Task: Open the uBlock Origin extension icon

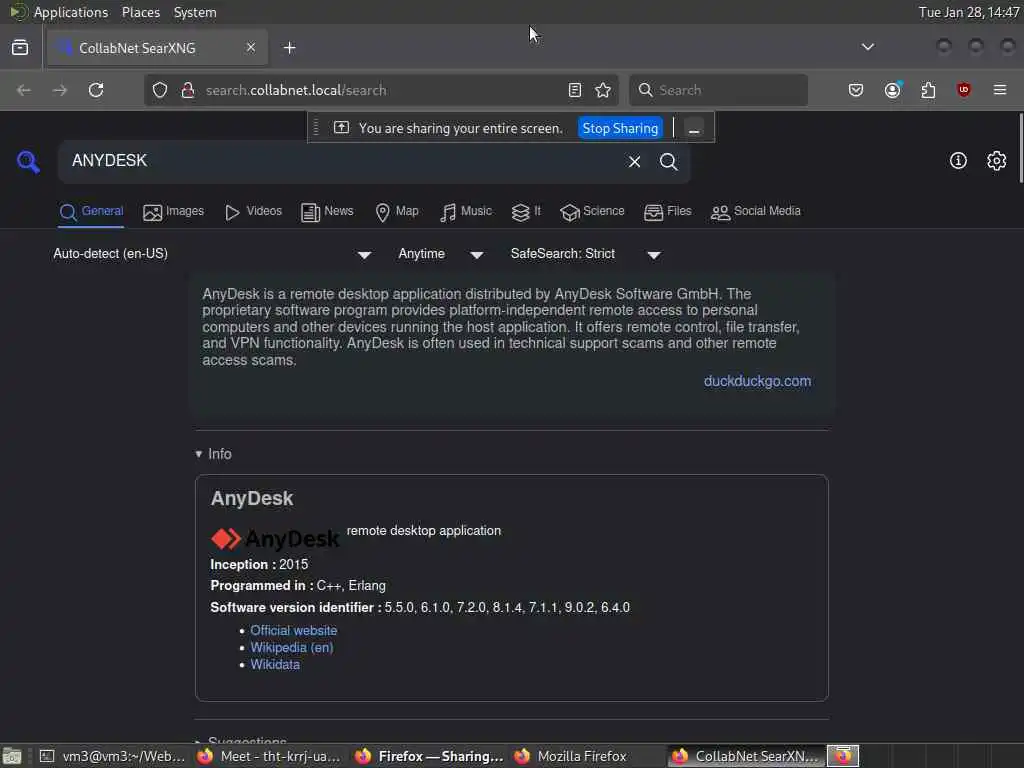Action: tap(963, 90)
